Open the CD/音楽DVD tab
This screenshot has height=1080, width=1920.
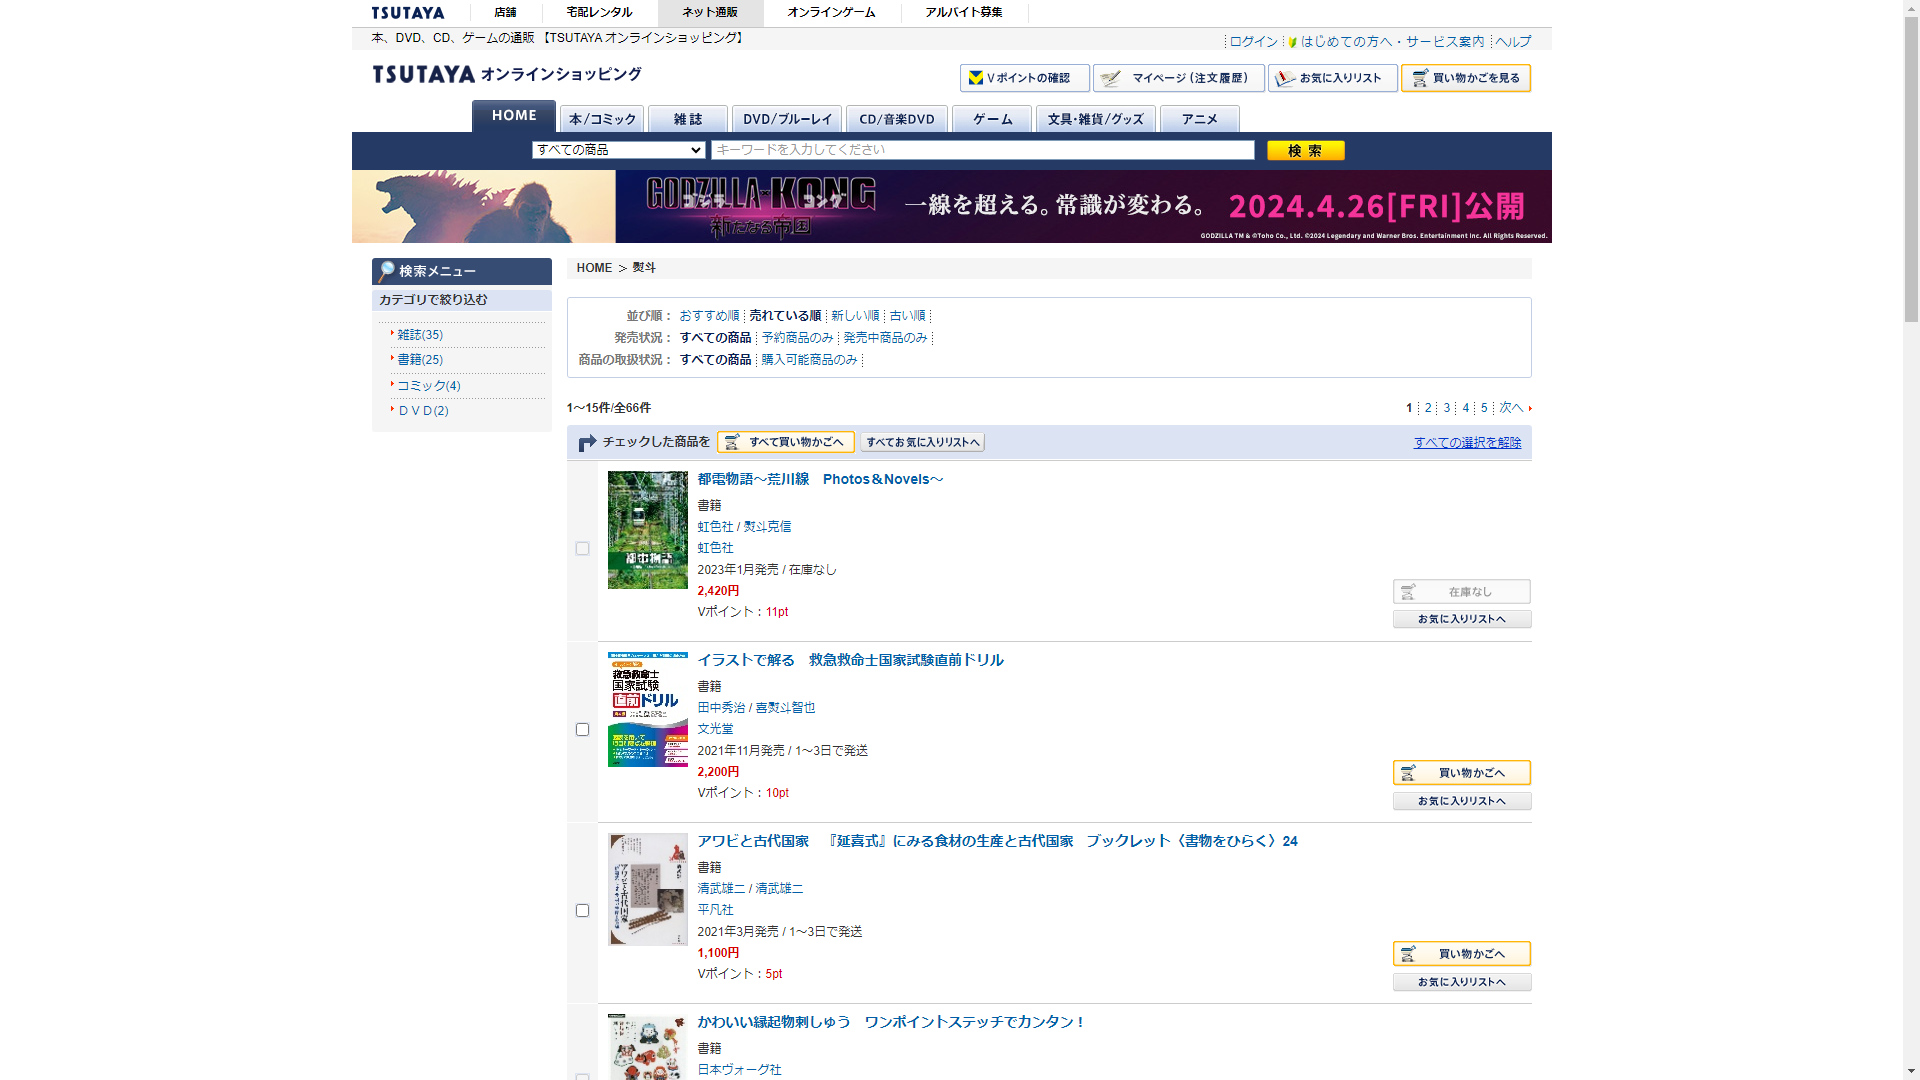tap(897, 119)
